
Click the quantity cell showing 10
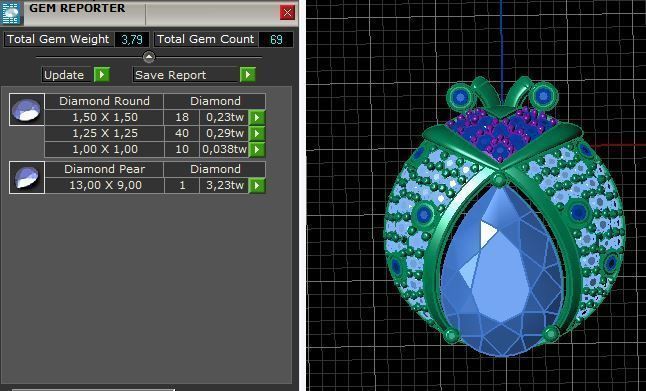(x=182, y=150)
